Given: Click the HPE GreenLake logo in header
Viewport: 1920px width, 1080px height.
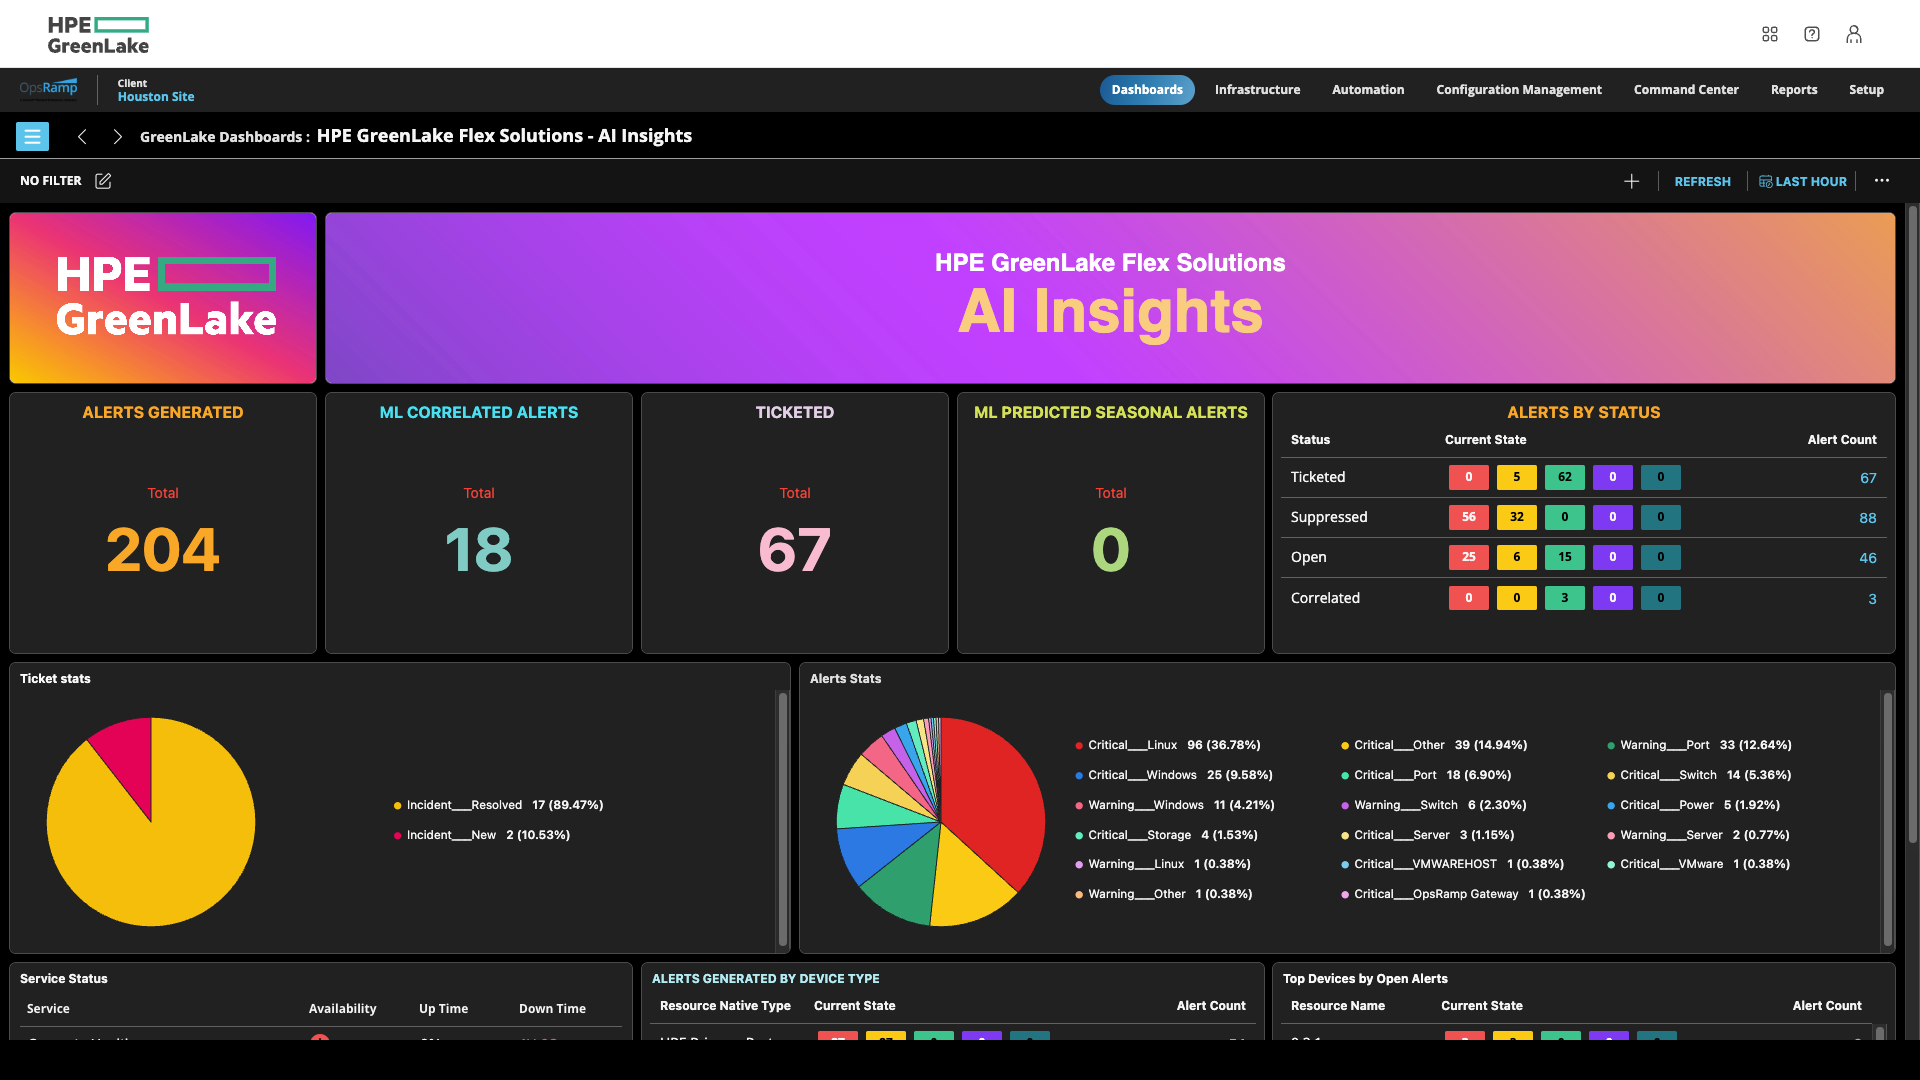Looking at the screenshot, I should pyautogui.click(x=98, y=35).
